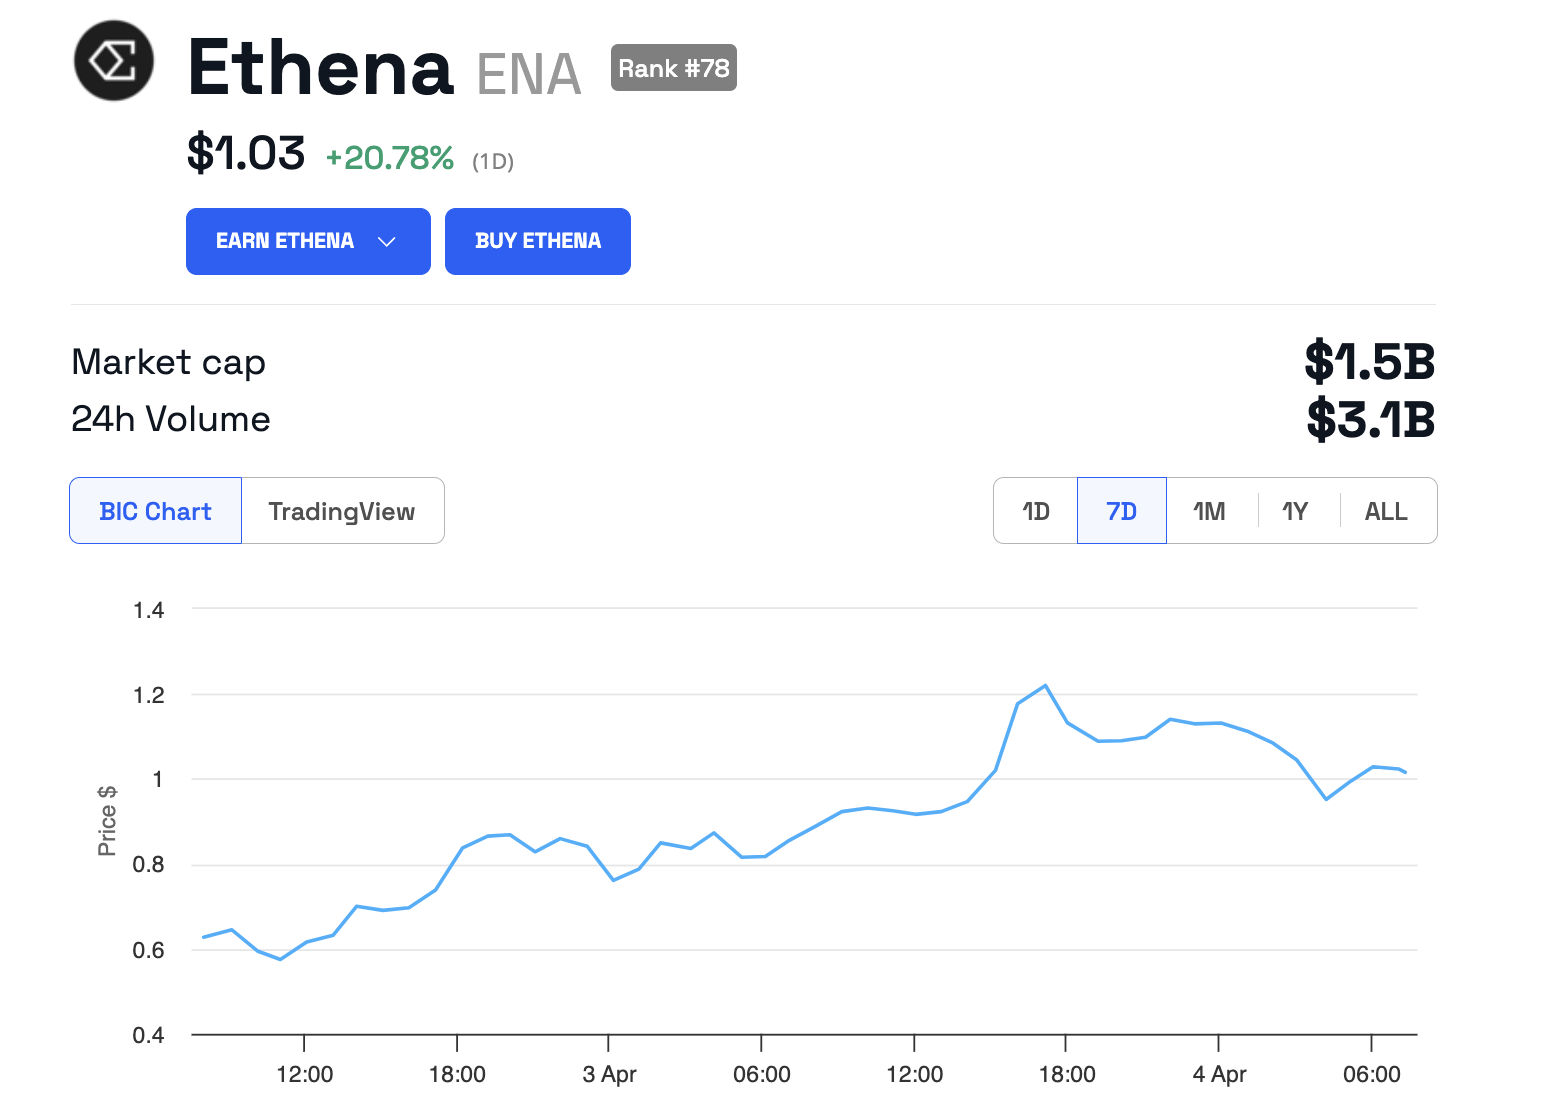Viewport: 1568px width, 1114px height.
Task: Select the 1M time range
Action: pos(1209,511)
